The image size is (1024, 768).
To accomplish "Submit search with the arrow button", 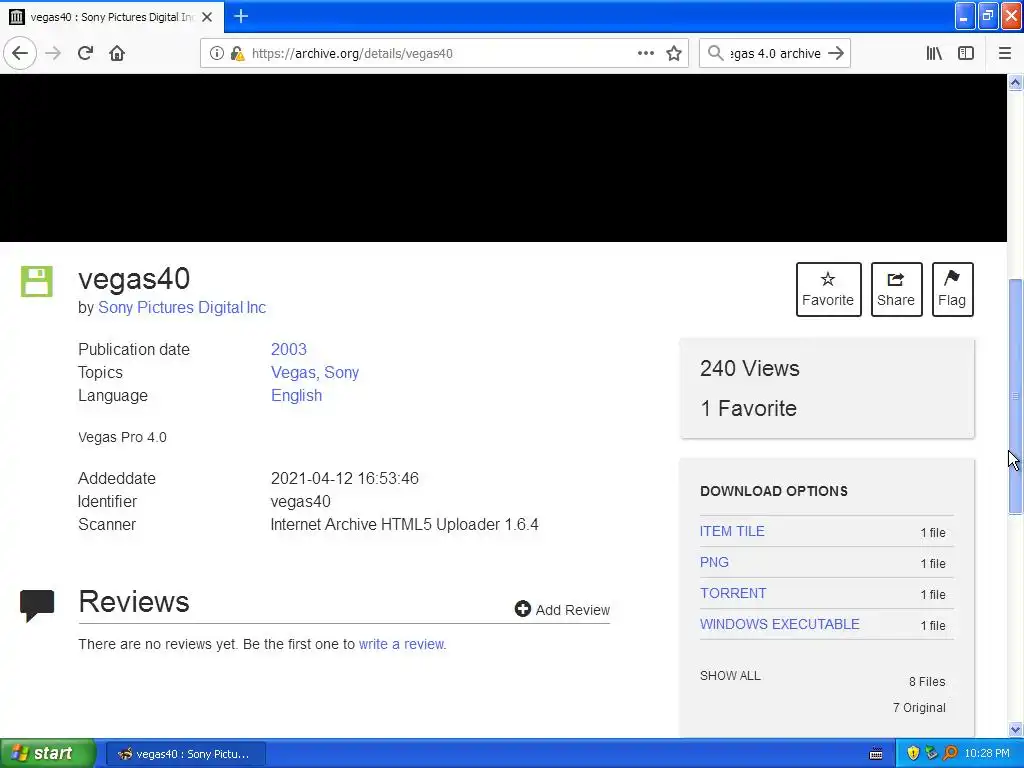I will 836,54.
